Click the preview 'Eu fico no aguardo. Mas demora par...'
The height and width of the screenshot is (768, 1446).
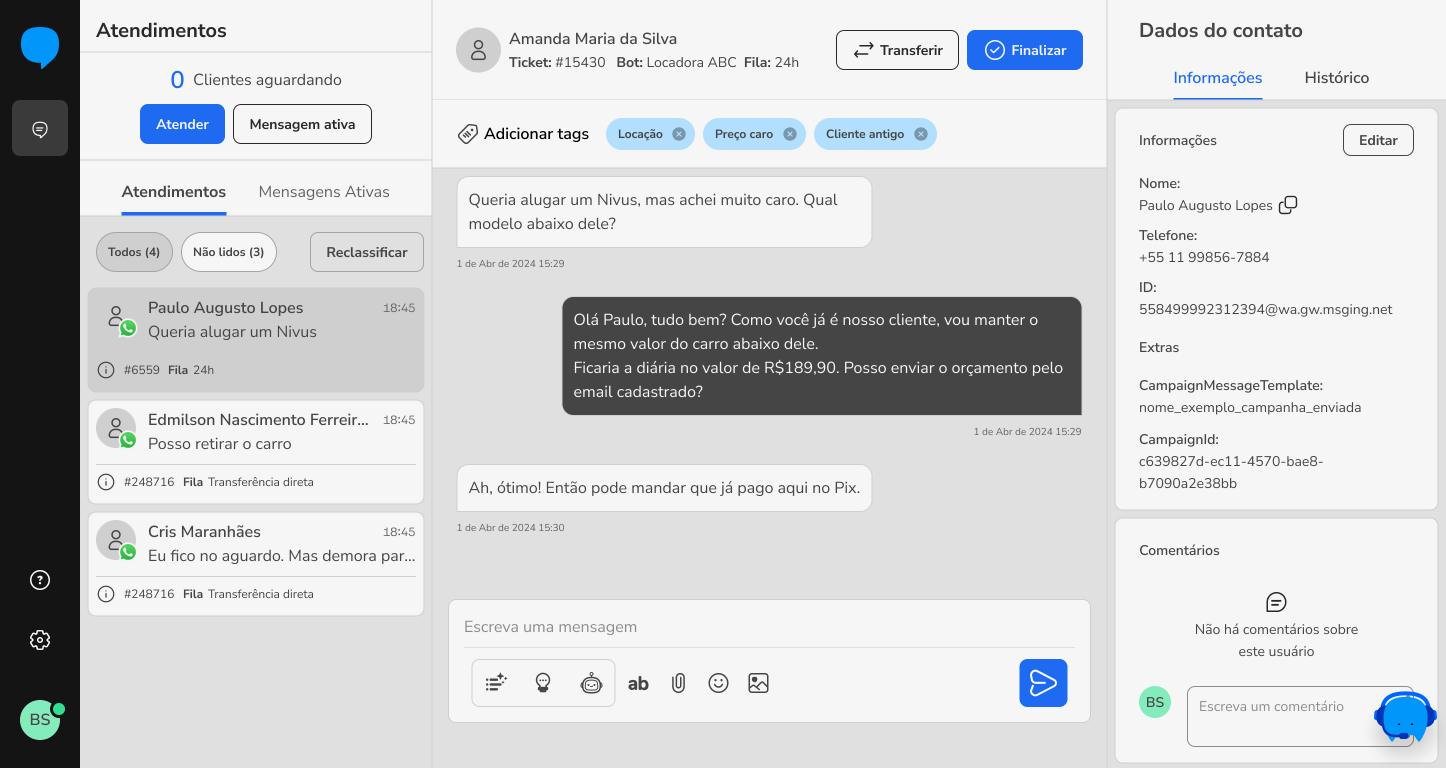point(282,556)
